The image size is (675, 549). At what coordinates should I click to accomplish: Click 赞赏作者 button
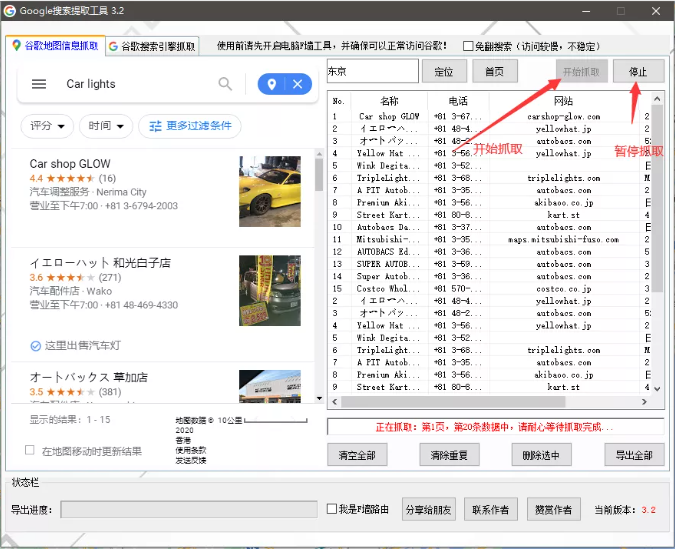pyautogui.click(x=554, y=510)
